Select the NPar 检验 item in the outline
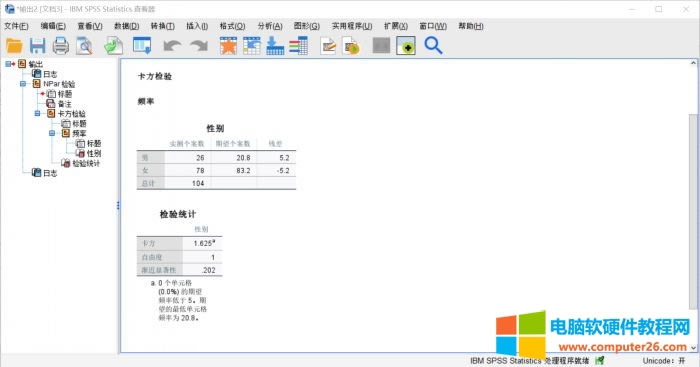The width and height of the screenshot is (700, 367). [x=59, y=84]
